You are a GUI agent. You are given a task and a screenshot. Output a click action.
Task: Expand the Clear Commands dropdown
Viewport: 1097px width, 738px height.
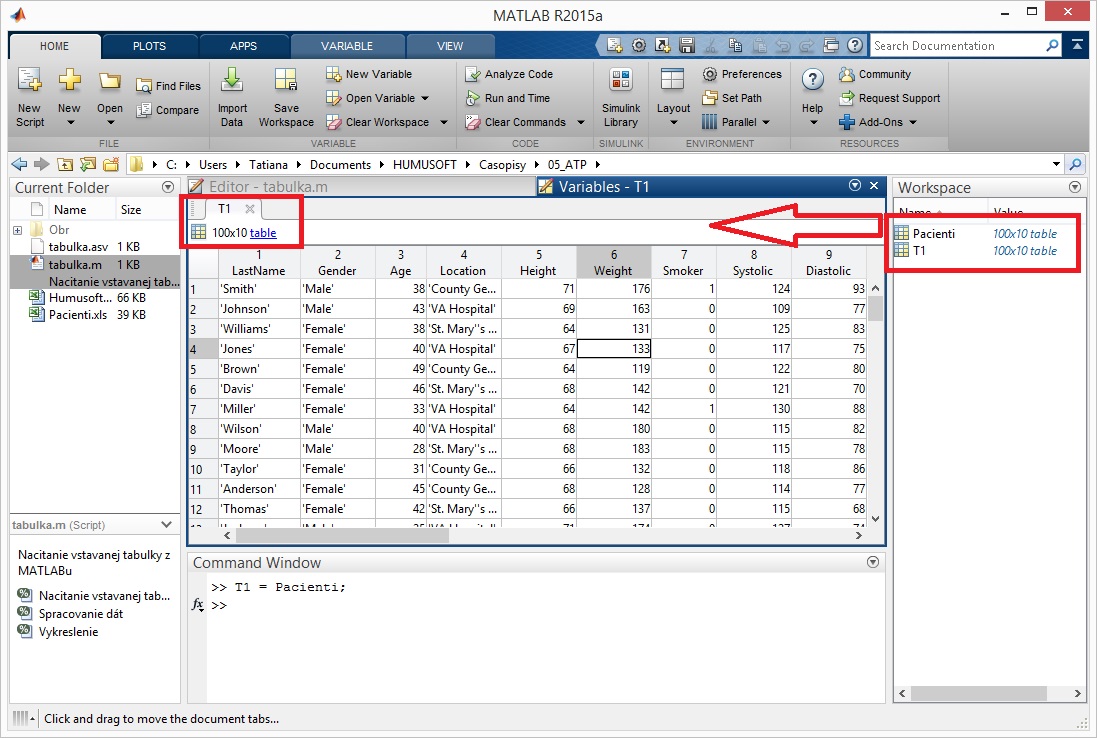581,122
